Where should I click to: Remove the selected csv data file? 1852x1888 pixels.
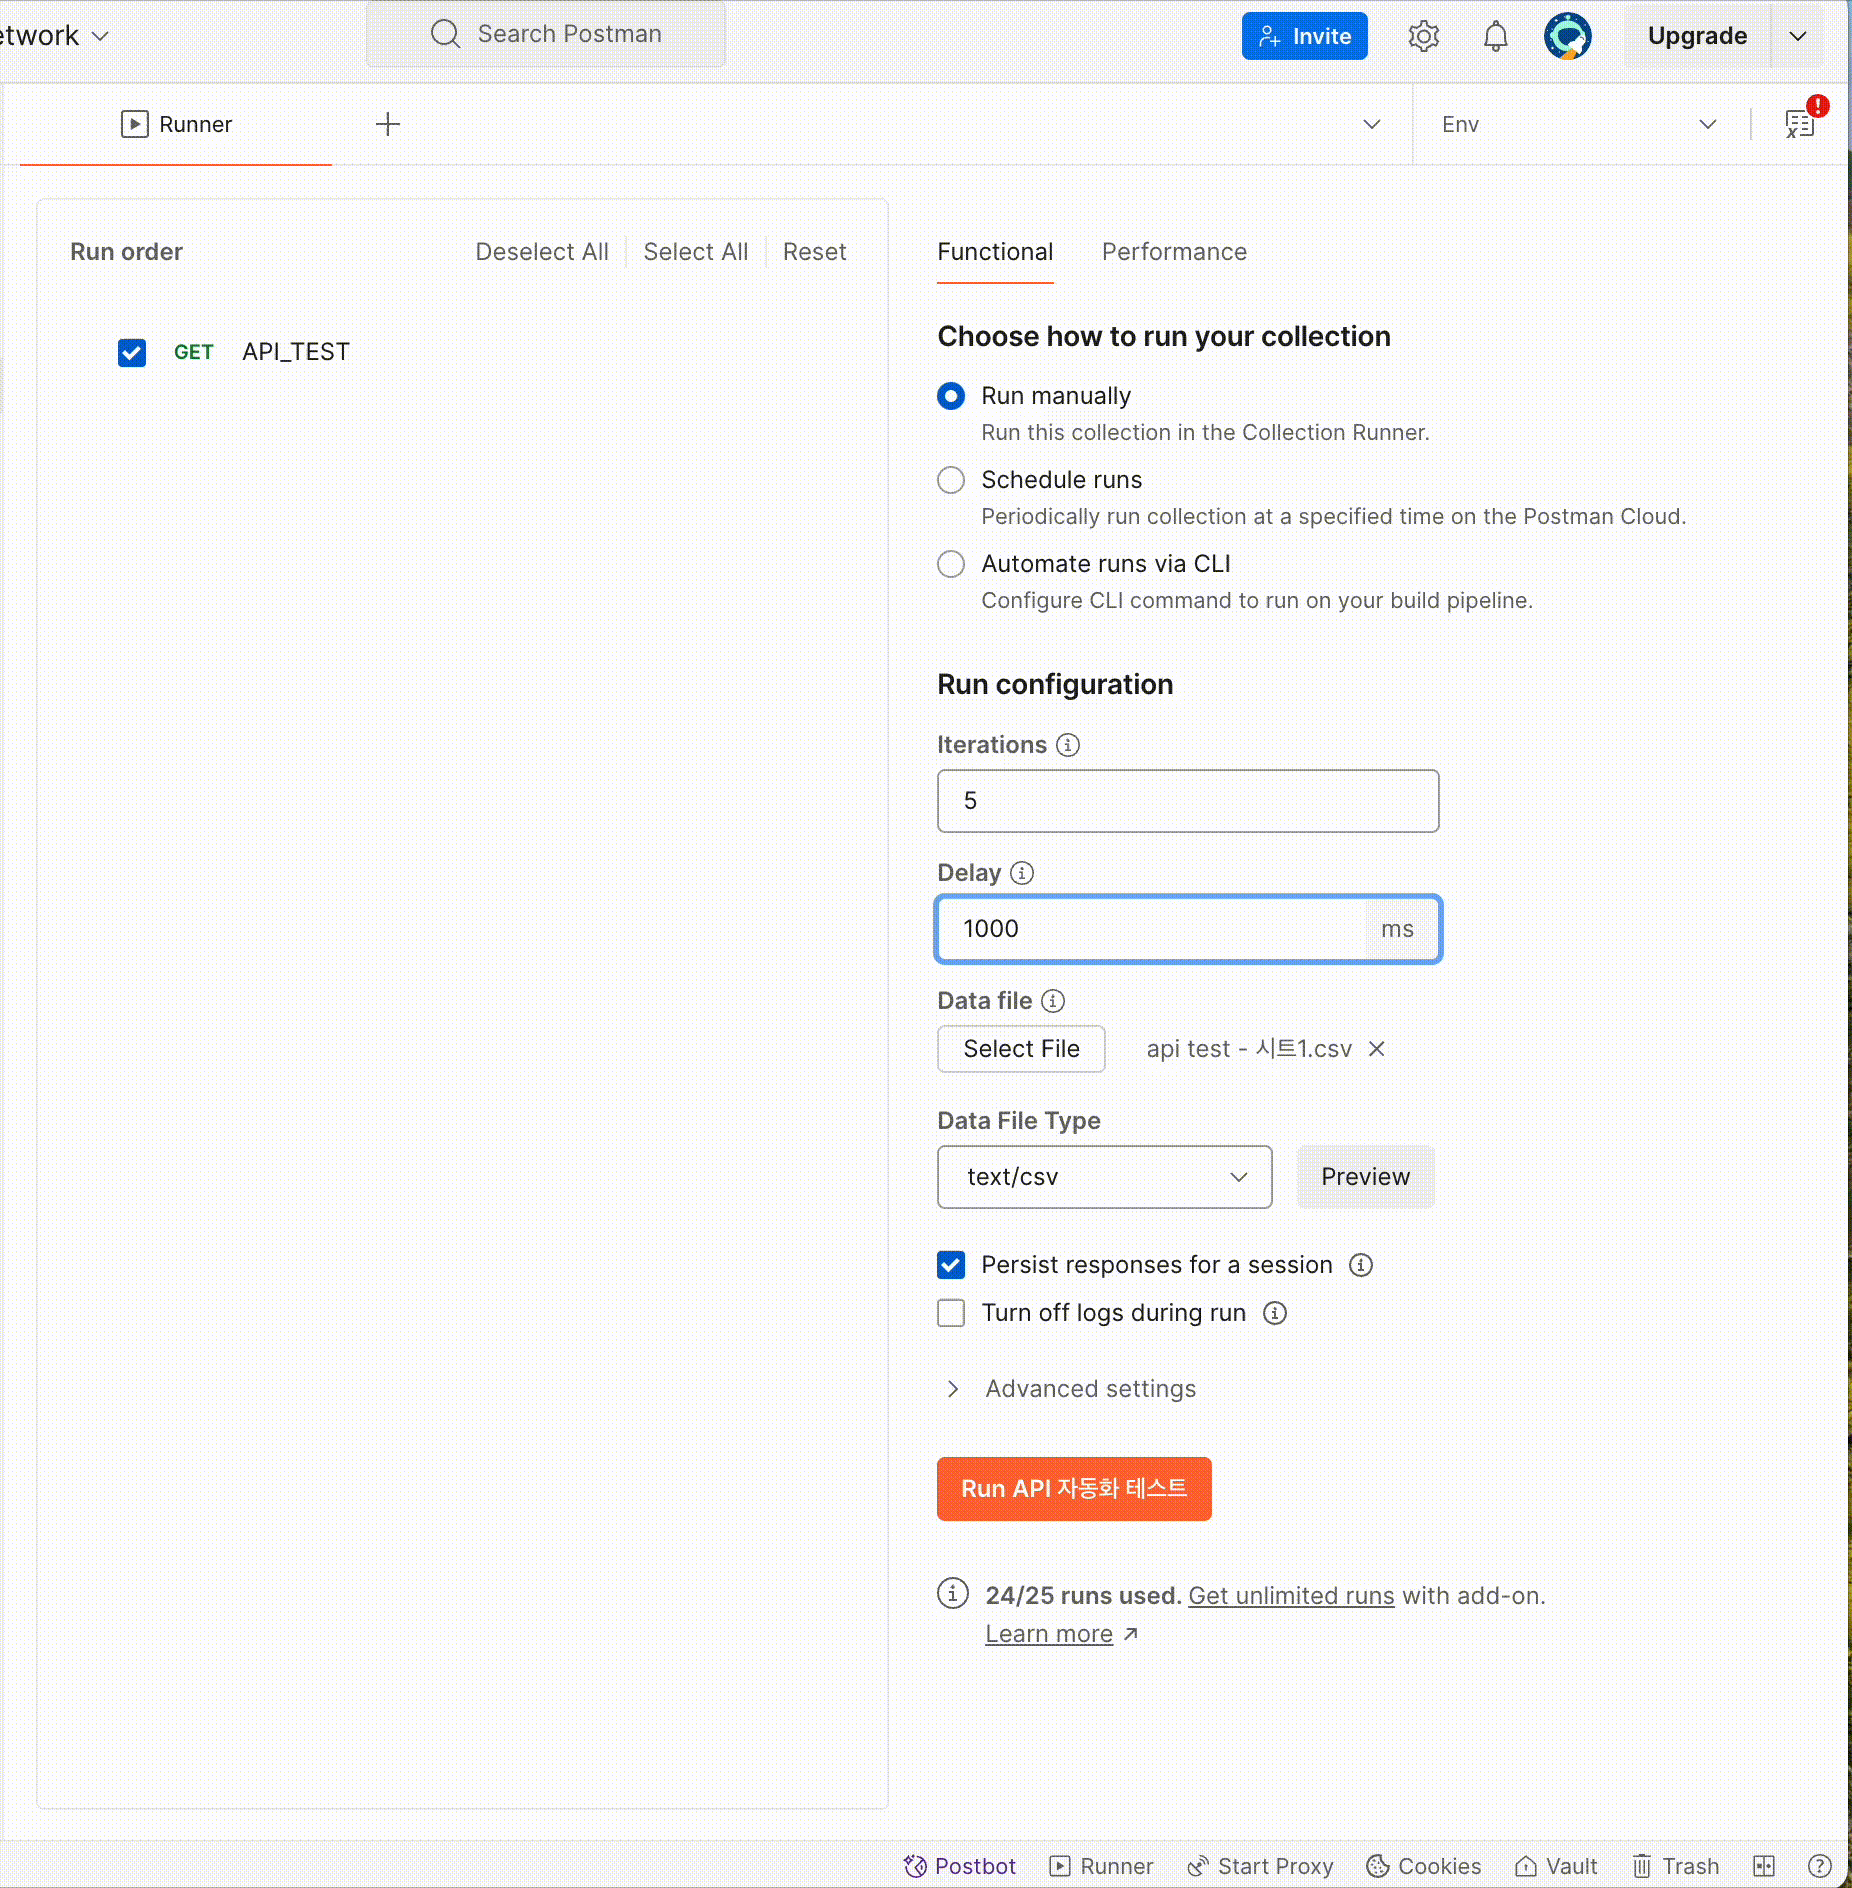(1377, 1049)
